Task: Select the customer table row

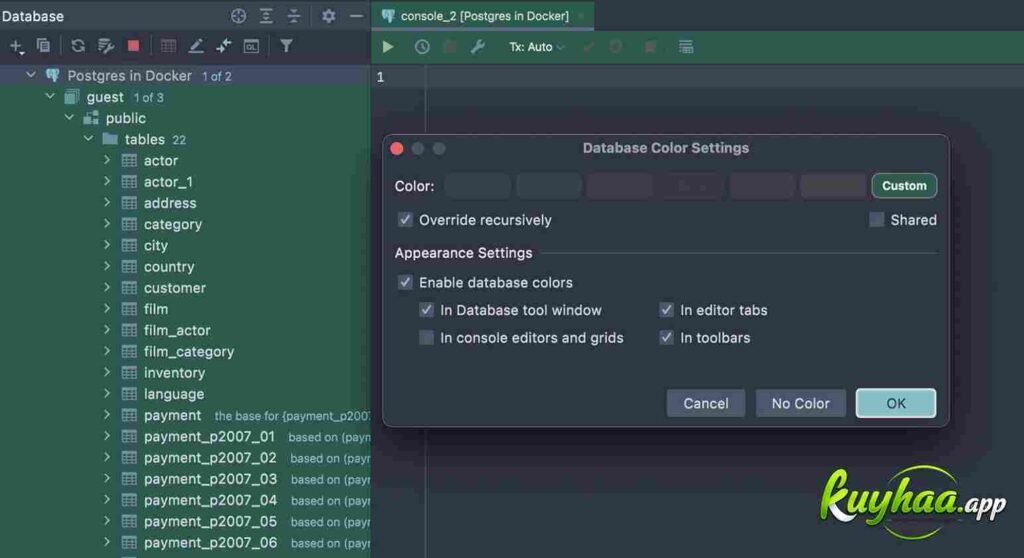Action: (185, 287)
